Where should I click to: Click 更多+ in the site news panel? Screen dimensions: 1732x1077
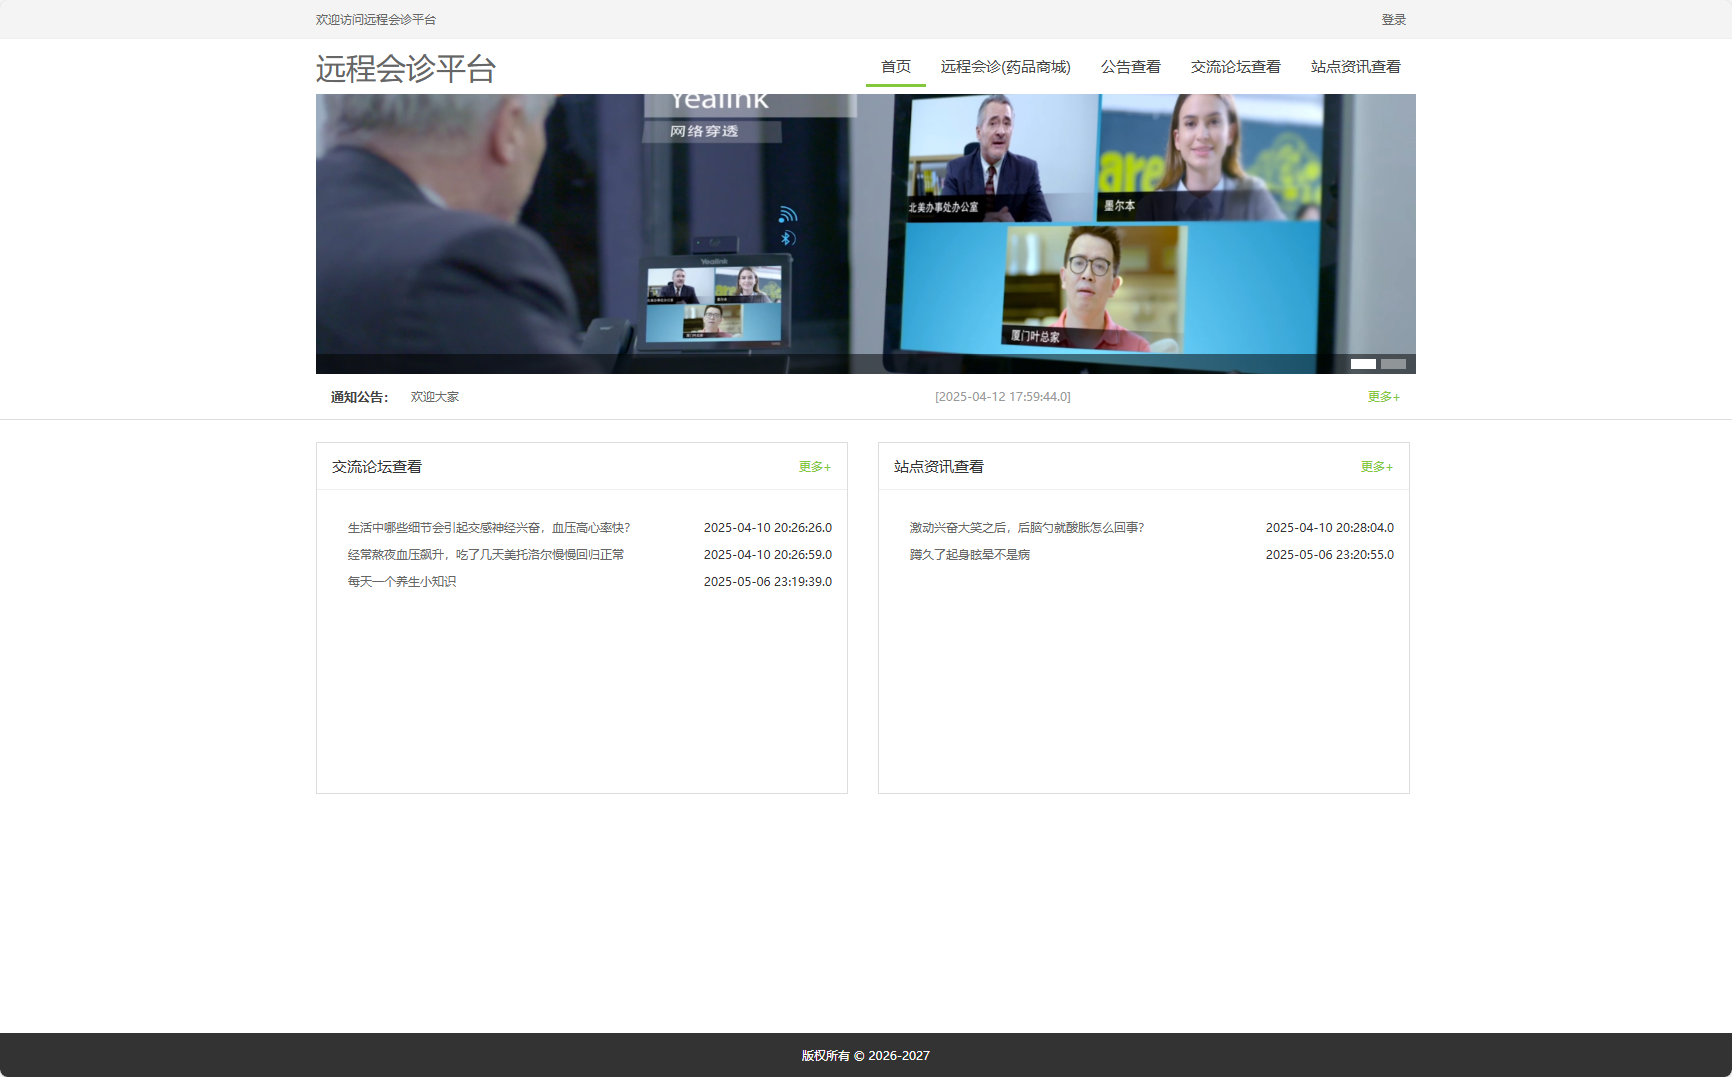click(x=1375, y=467)
